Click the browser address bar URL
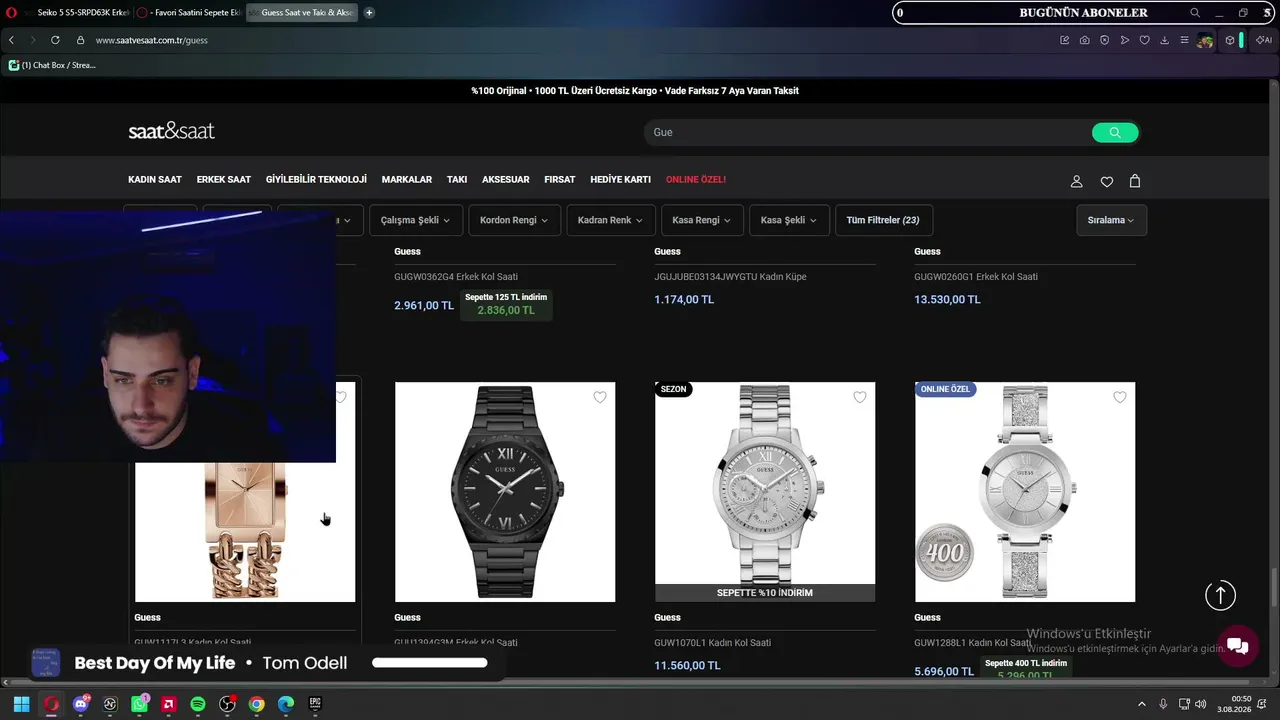This screenshot has height=720, width=1280. click(x=152, y=40)
